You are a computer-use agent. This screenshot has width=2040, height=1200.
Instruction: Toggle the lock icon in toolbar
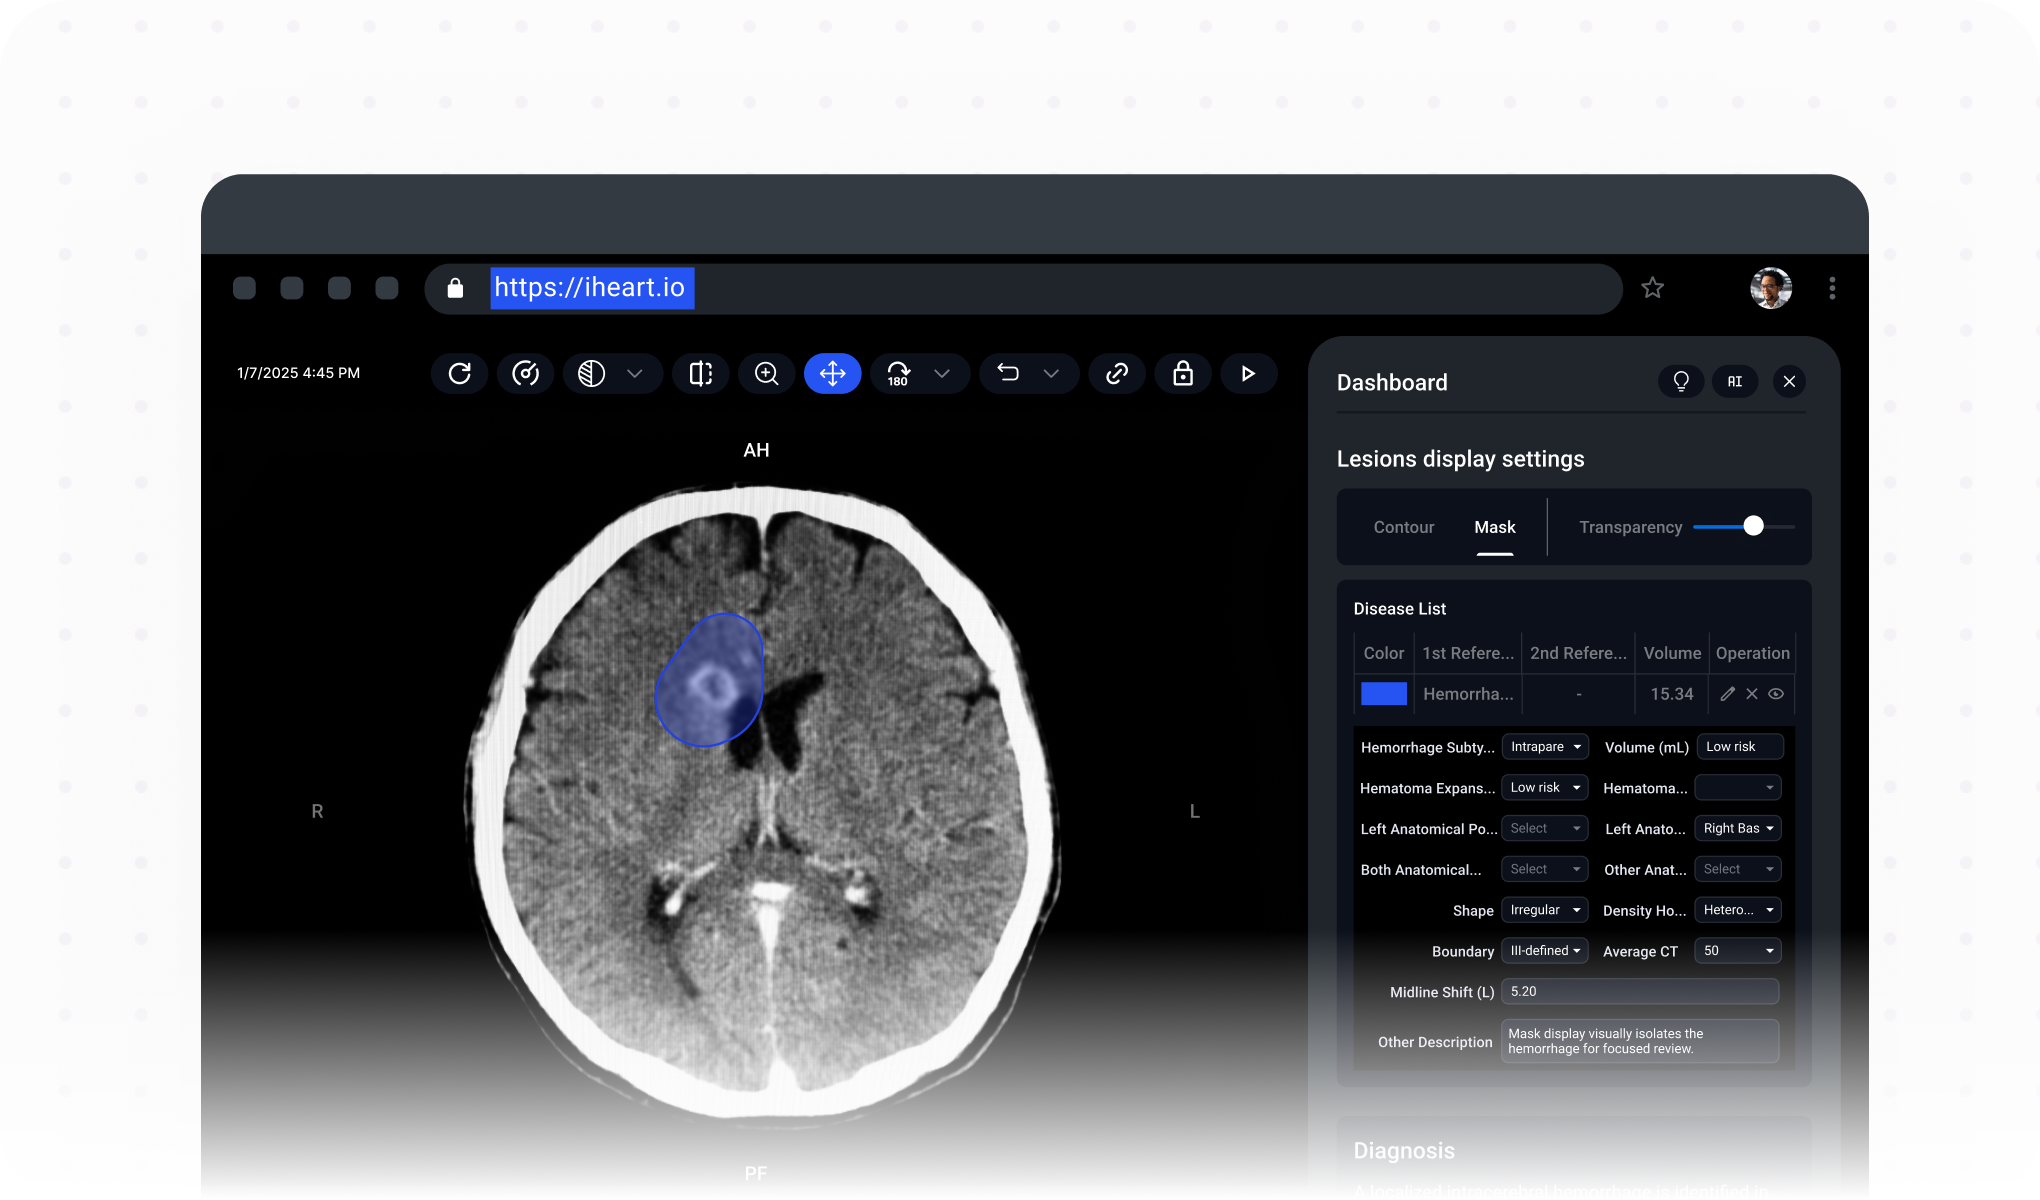click(x=1183, y=374)
